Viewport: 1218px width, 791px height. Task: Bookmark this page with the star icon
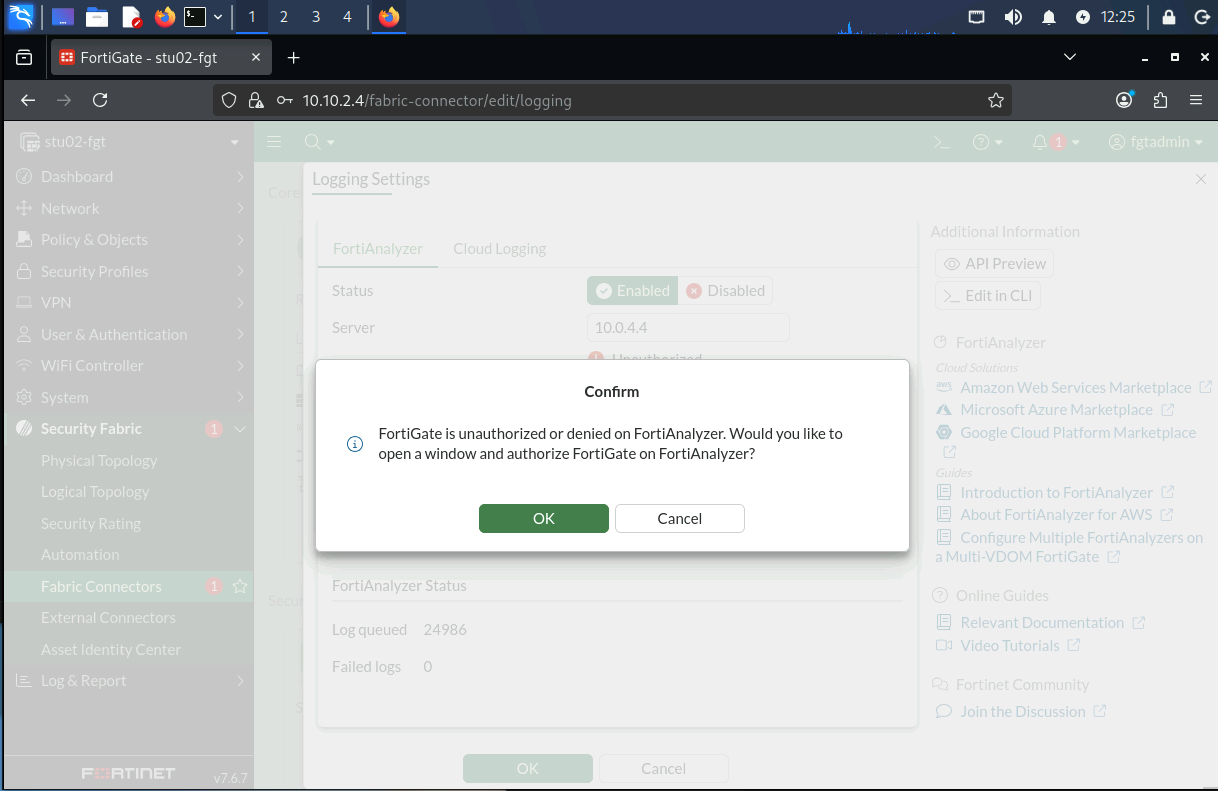click(995, 100)
